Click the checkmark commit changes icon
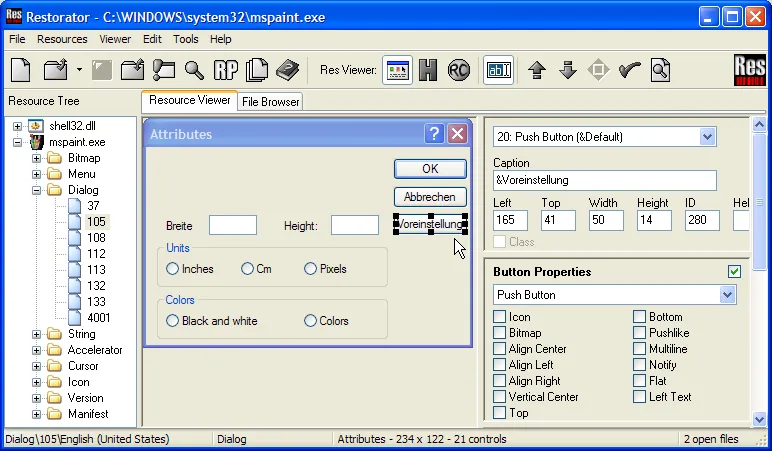The width and height of the screenshot is (772, 451). coord(629,70)
